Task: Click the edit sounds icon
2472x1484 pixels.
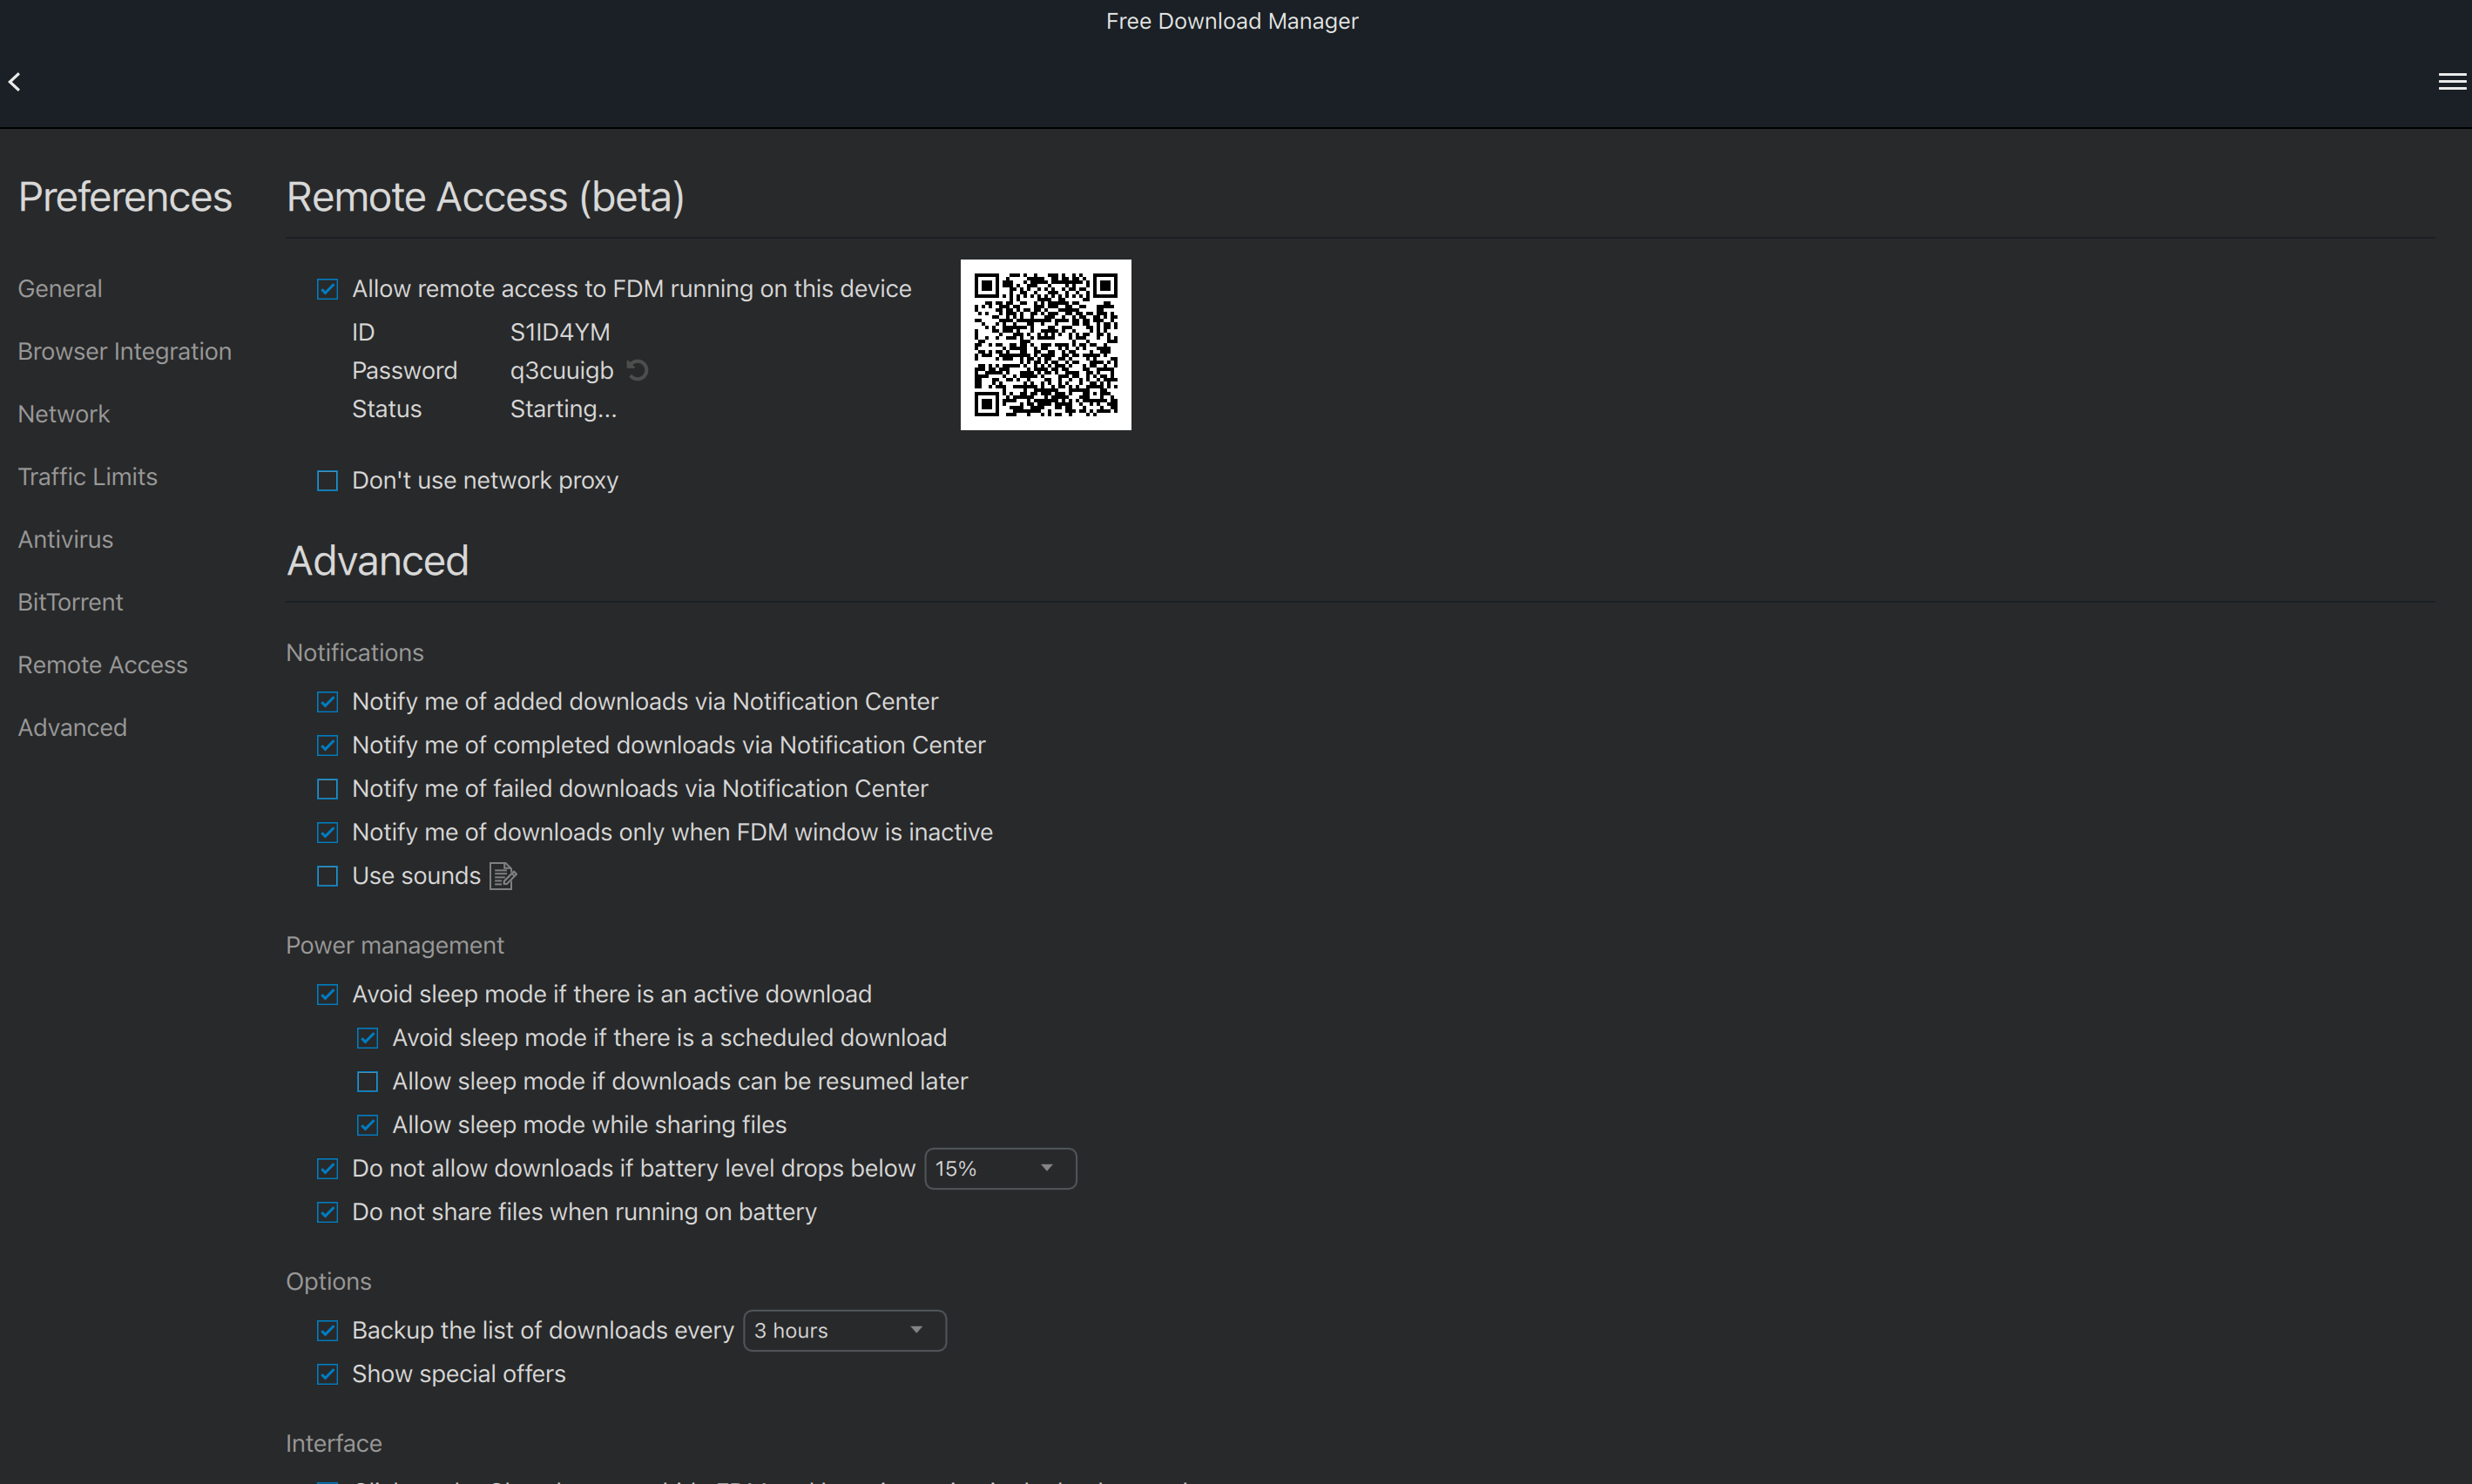Action: (503, 876)
